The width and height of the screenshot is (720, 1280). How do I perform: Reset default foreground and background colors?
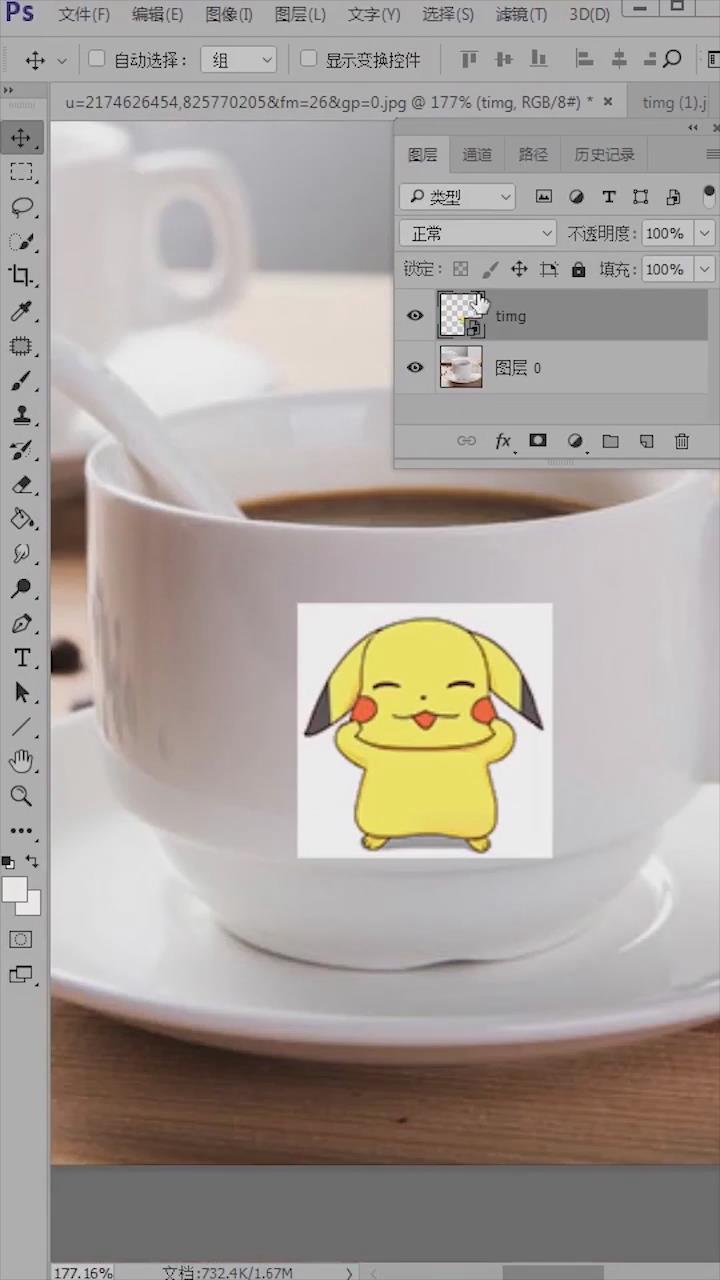[8, 861]
